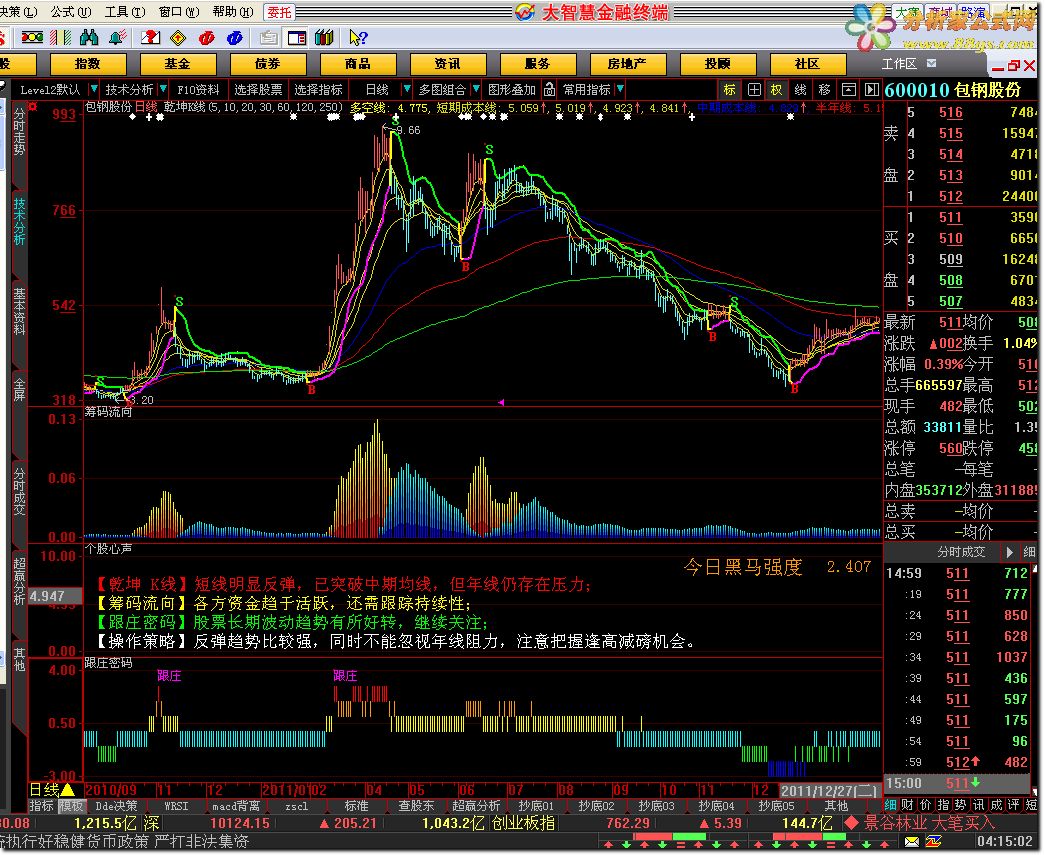The height and width of the screenshot is (855, 1045).
Task: Click 图形叠加 in the chart toolbar
Action: [x=511, y=89]
